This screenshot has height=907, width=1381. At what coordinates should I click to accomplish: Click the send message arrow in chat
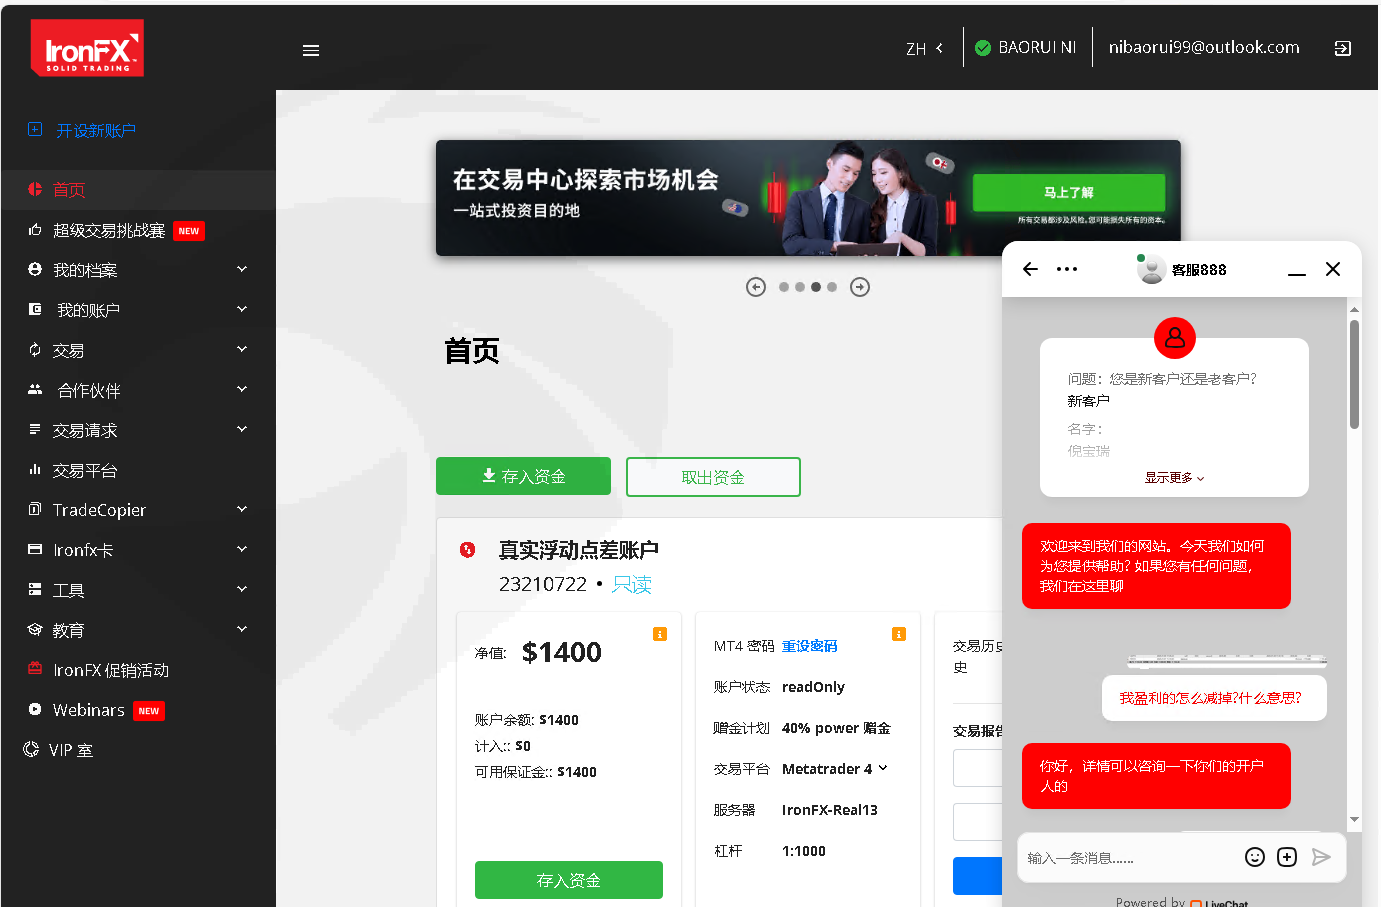coord(1321,857)
